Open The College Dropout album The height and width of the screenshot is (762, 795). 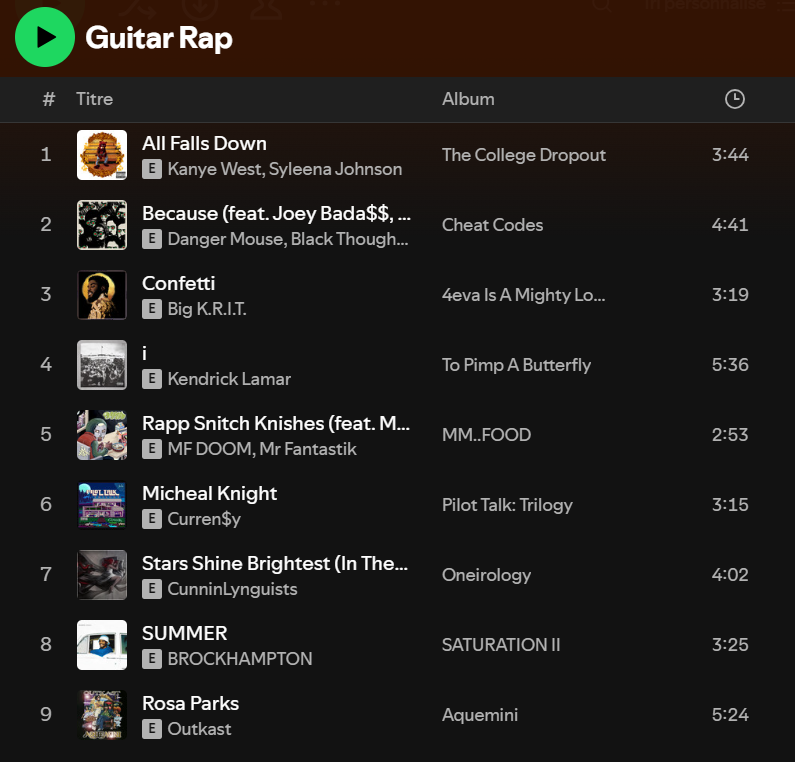[524, 155]
